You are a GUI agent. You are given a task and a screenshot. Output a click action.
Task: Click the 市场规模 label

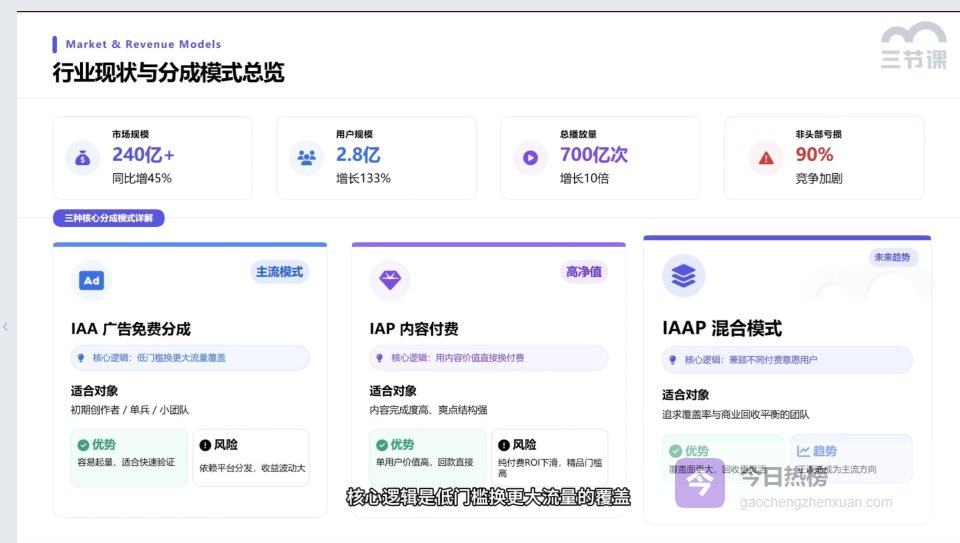click(x=130, y=135)
